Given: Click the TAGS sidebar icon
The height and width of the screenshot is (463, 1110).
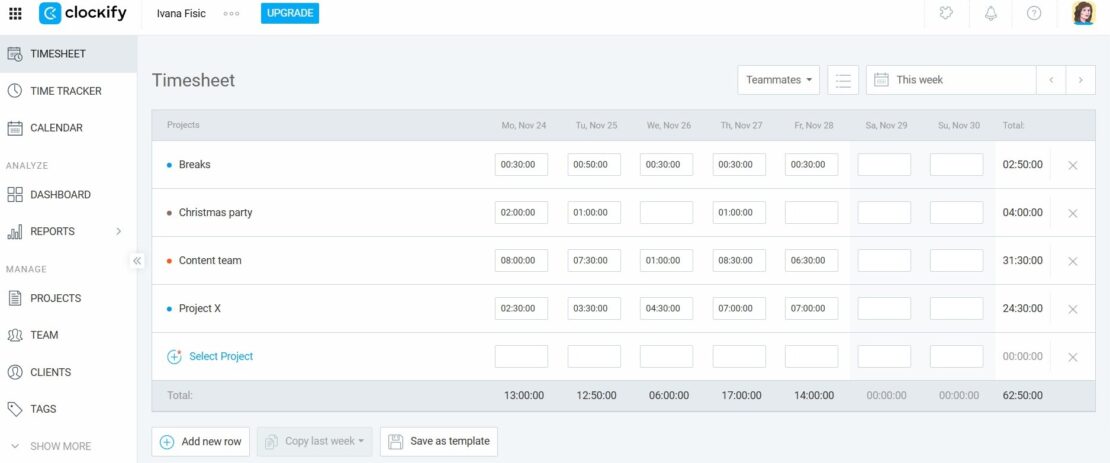Looking at the screenshot, I should (x=15, y=409).
